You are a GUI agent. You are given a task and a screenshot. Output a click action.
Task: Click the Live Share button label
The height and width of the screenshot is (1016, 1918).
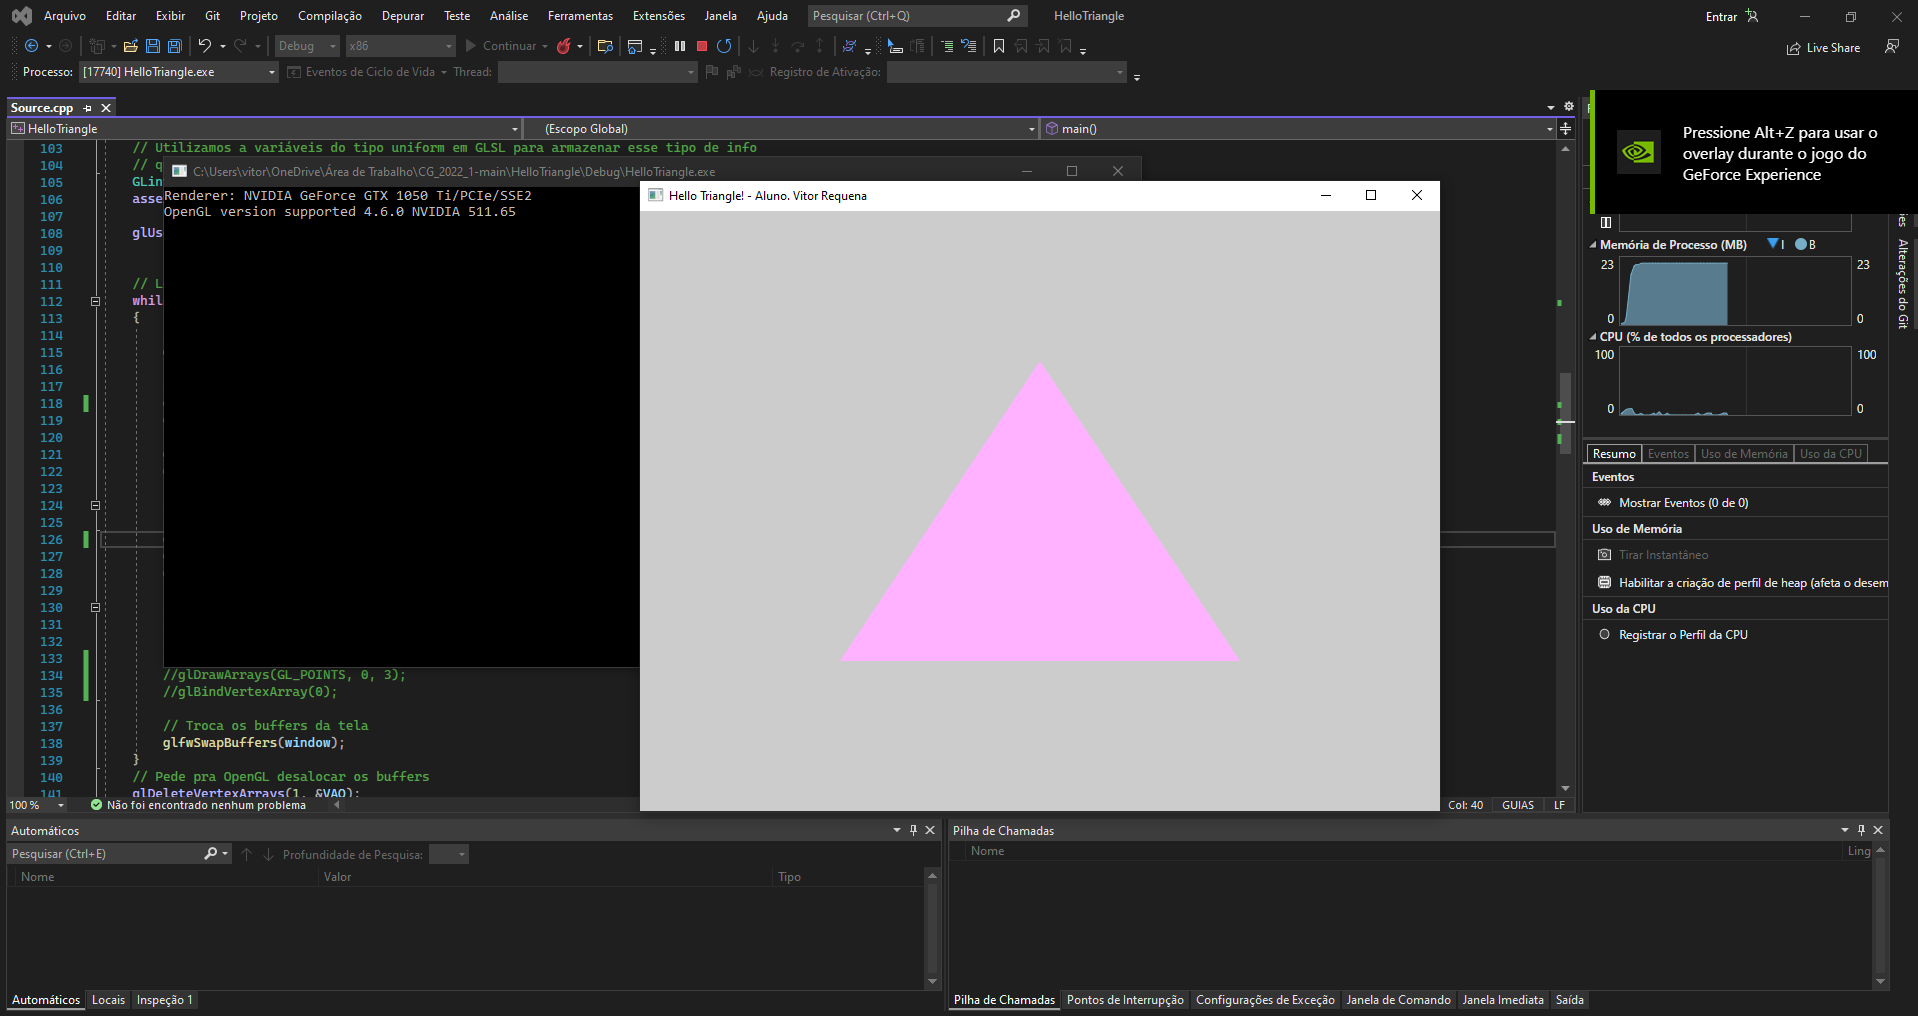click(x=1833, y=48)
